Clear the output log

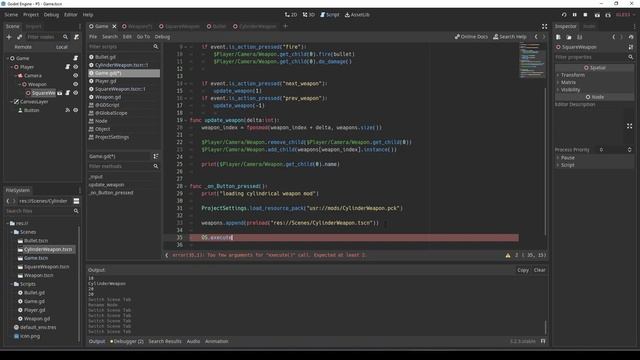[x=540, y=270]
